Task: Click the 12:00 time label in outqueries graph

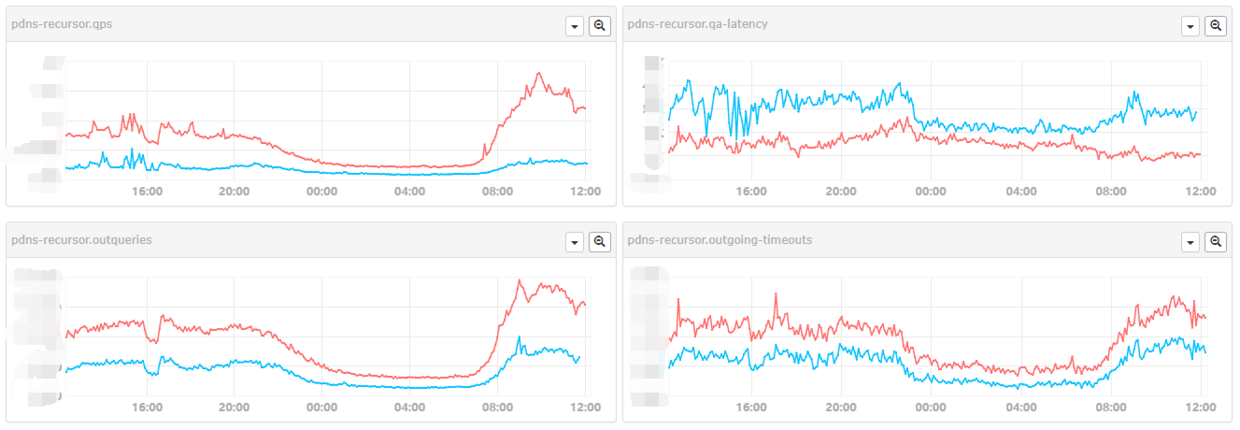Action: (585, 407)
